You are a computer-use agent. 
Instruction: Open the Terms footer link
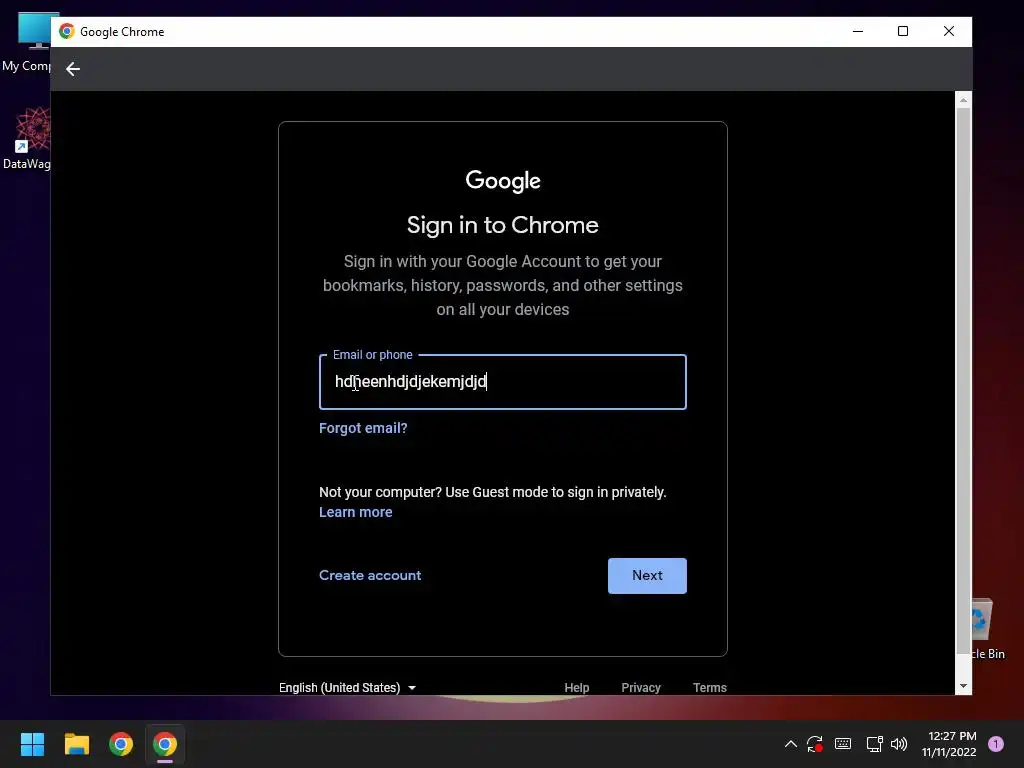709,688
